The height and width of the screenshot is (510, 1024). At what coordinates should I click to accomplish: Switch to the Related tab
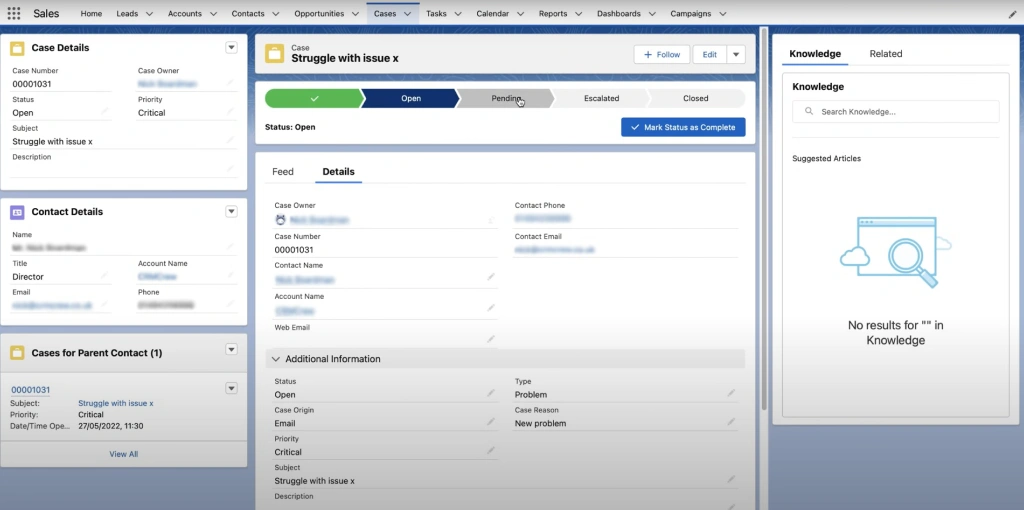[x=885, y=54]
